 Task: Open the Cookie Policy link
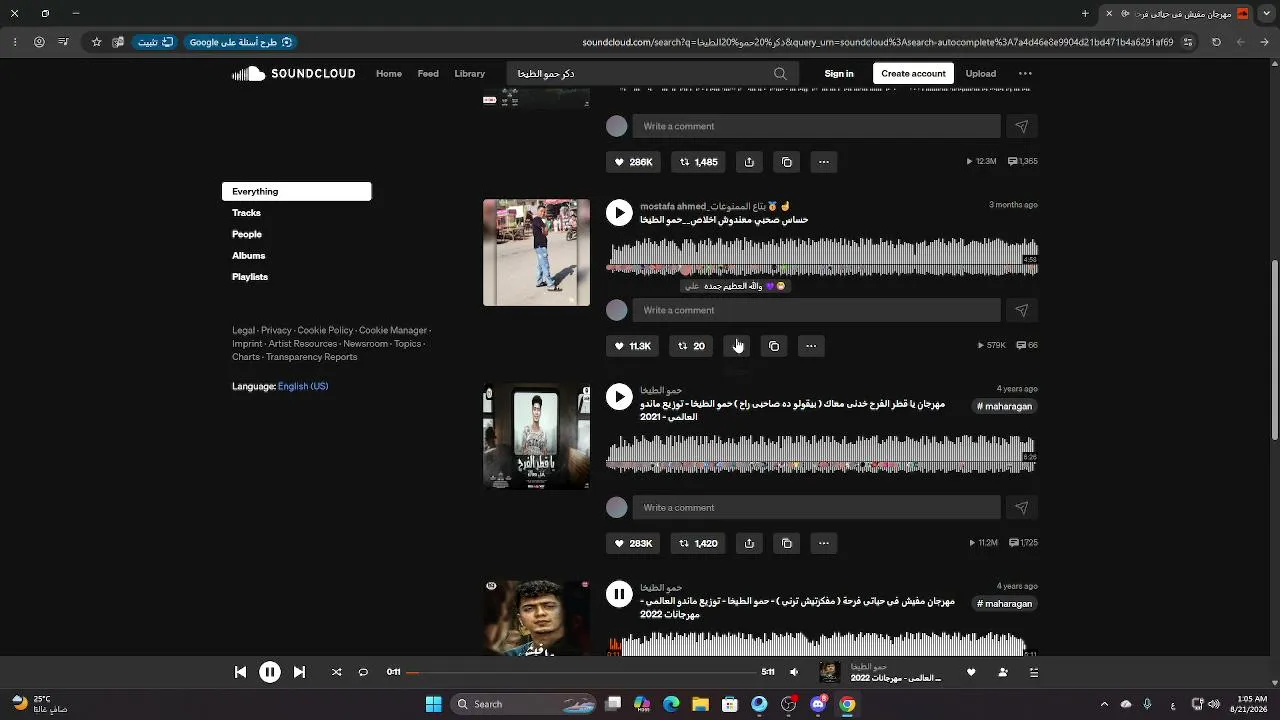click(325, 330)
